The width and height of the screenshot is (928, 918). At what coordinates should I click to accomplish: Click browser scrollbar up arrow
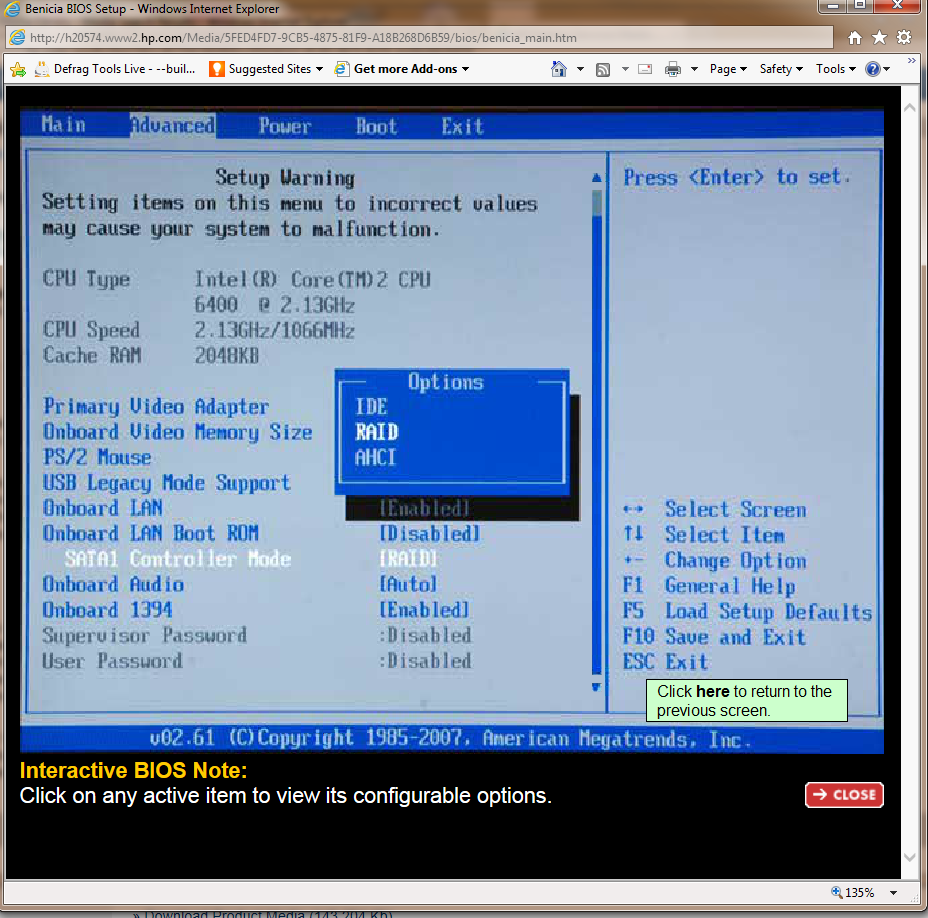pyautogui.click(x=910, y=108)
